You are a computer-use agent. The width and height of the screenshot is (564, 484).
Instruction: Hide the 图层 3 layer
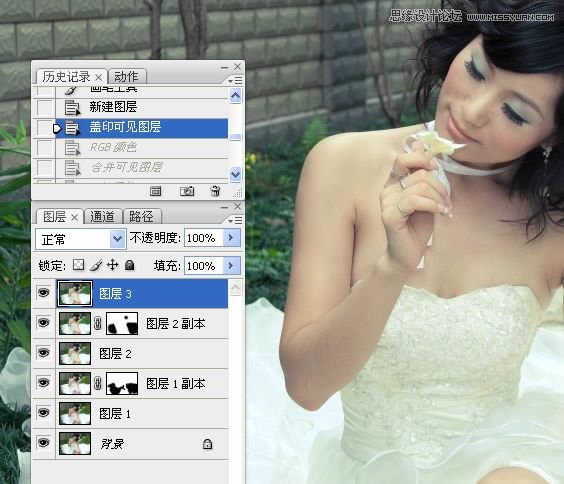pyautogui.click(x=44, y=293)
